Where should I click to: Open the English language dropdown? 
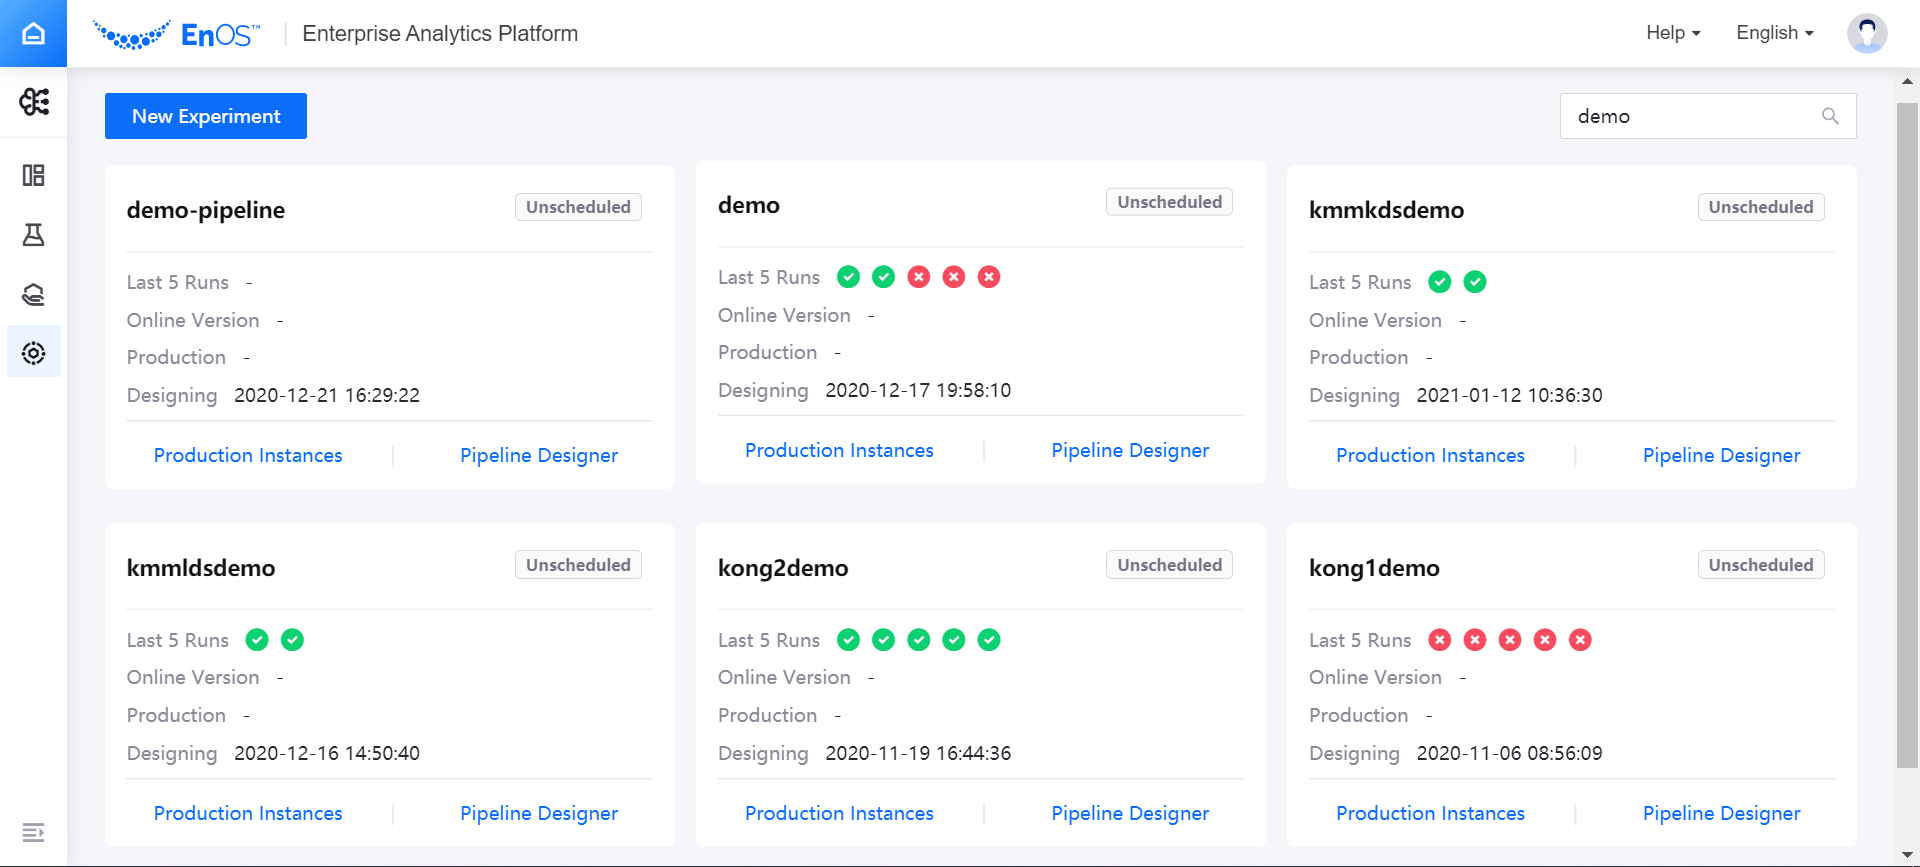tap(1775, 33)
